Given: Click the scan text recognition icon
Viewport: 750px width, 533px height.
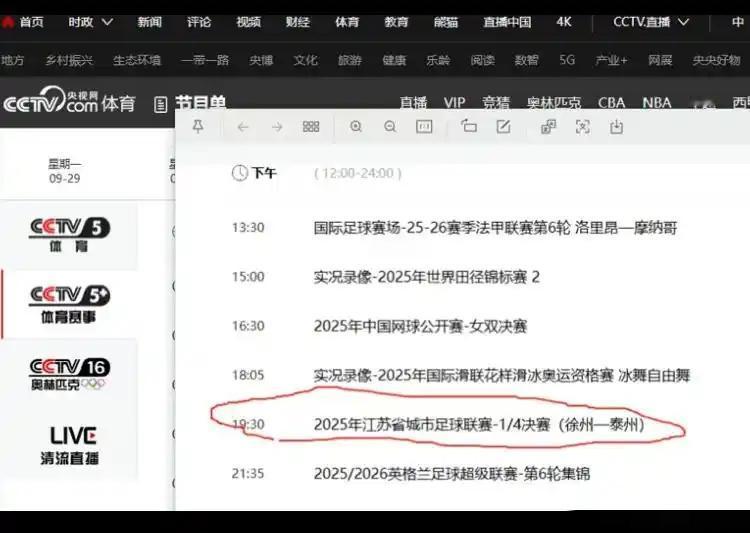Looking at the screenshot, I should pos(583,127).
